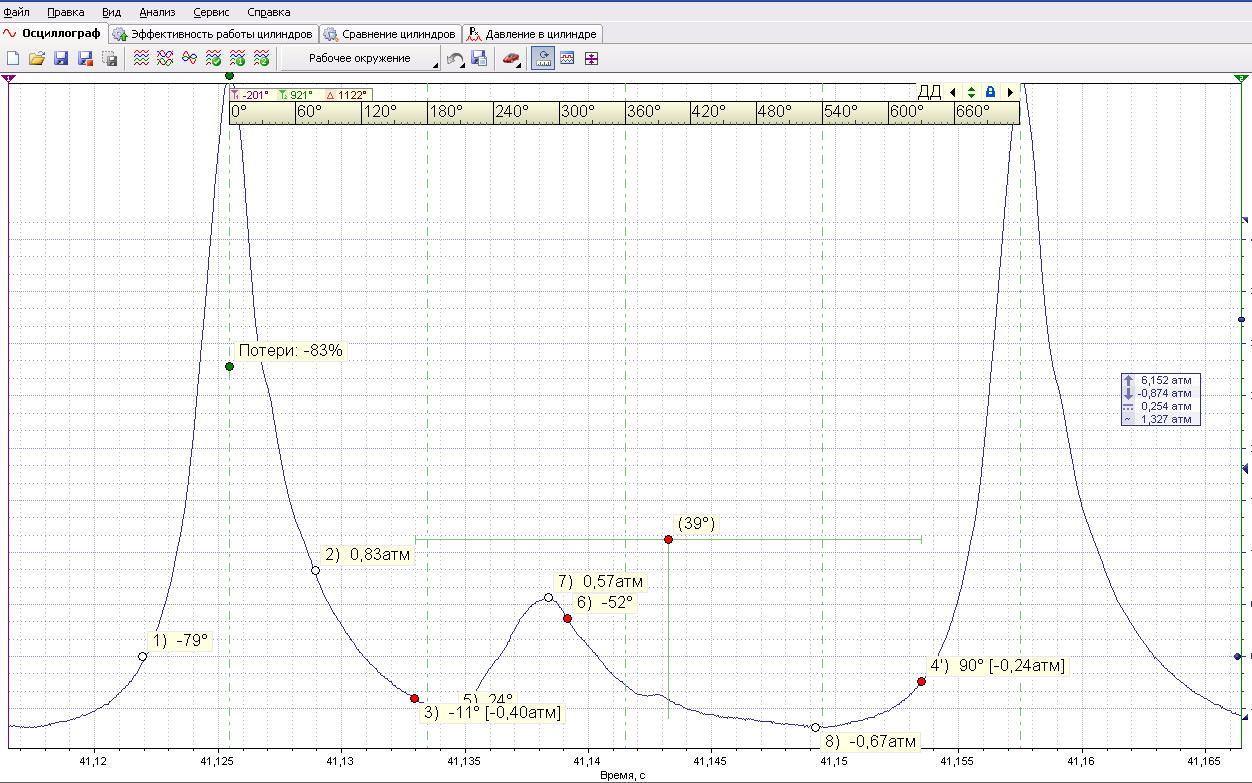This screenshot has height=783, width=1252.
Task: Click the red point labeled (39°)
Action: coord(668,540)
